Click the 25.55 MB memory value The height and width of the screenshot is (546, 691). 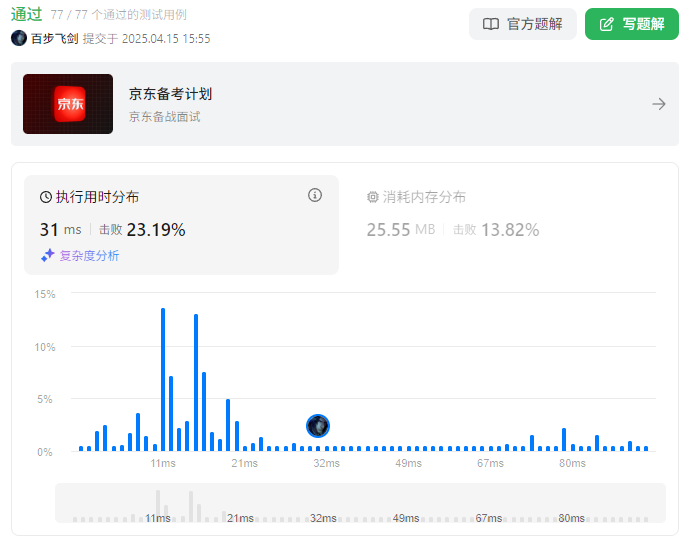[x=401, y=230]
